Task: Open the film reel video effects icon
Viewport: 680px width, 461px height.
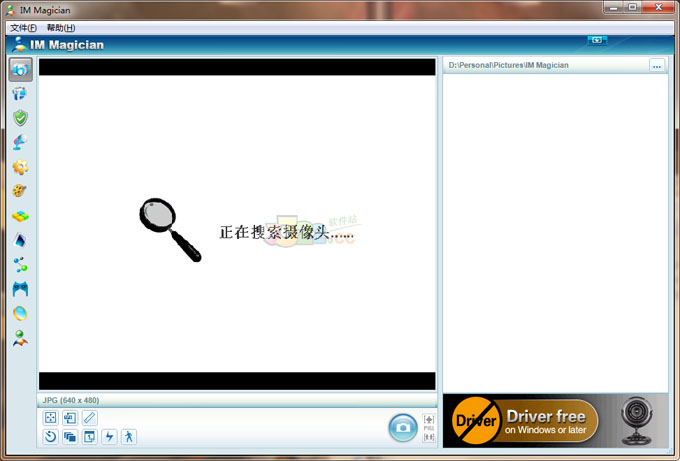Action: [20, 191]
